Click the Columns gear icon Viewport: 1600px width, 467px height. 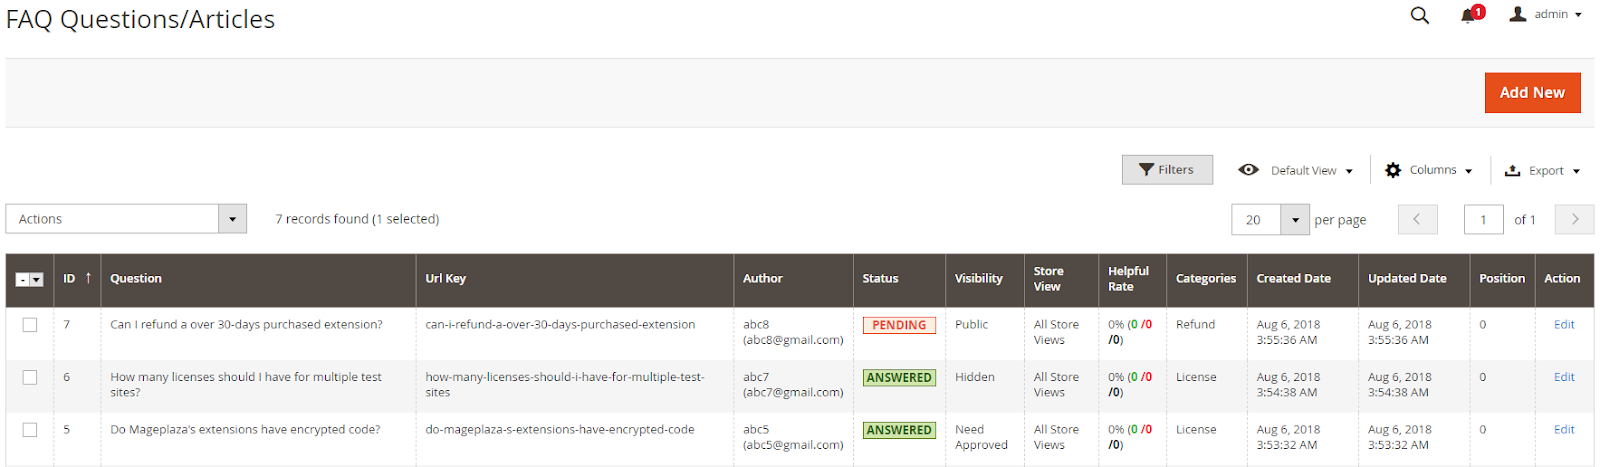pyautogui.click(x=1393, y=170)
